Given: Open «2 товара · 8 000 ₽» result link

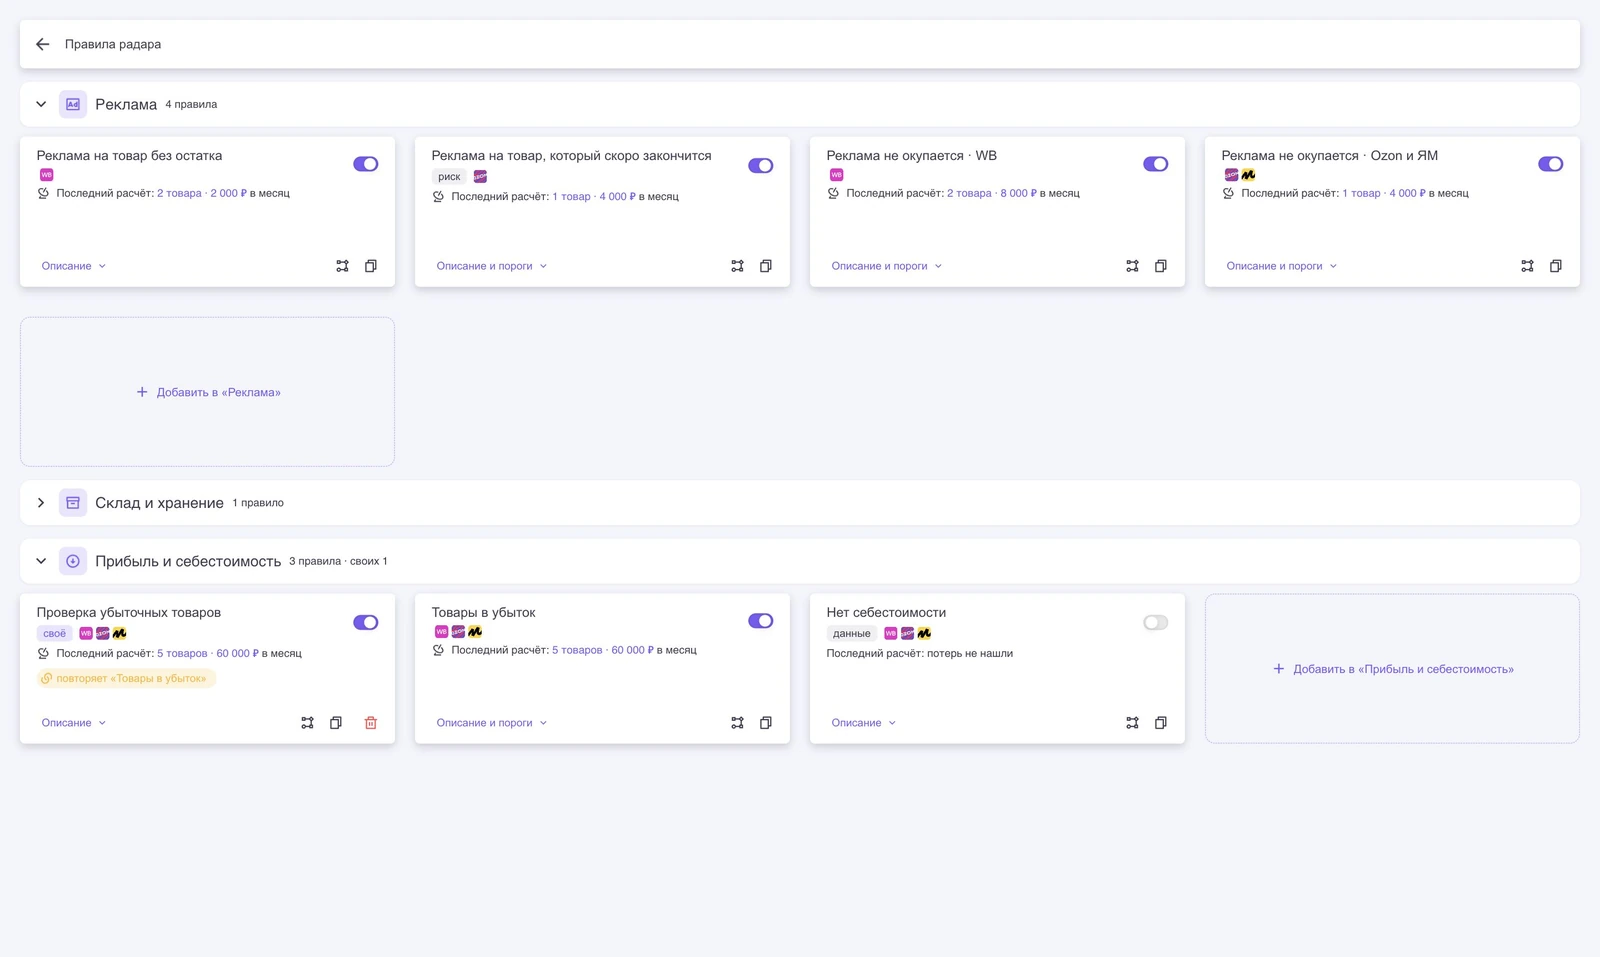Looking at the screenshot, I should [x=992, y=193].
